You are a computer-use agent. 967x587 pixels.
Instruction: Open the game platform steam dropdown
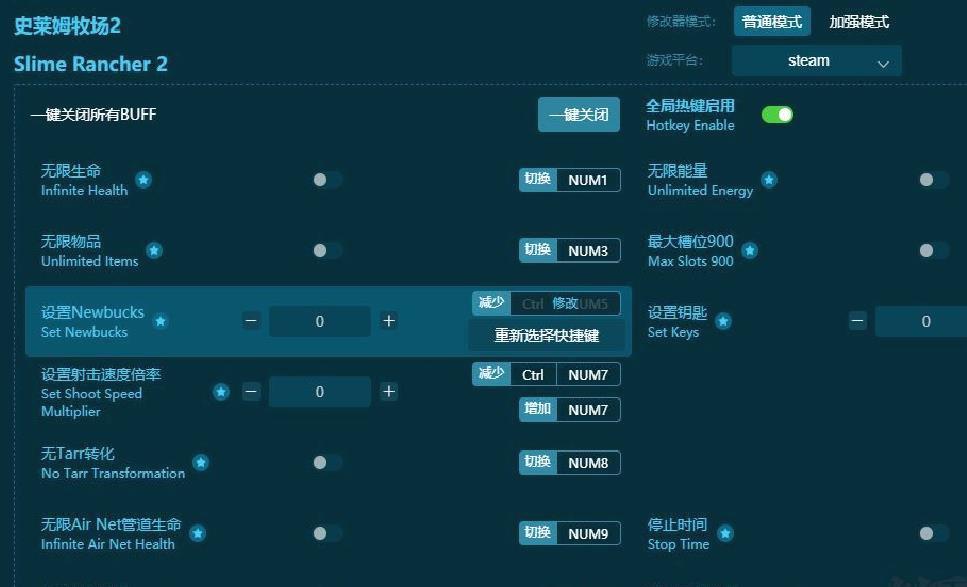817,60
